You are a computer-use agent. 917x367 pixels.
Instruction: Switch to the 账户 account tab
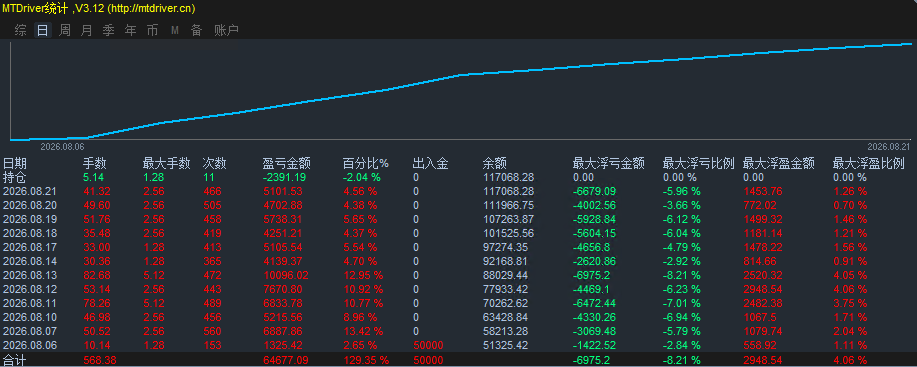click(x=226, y=30)
